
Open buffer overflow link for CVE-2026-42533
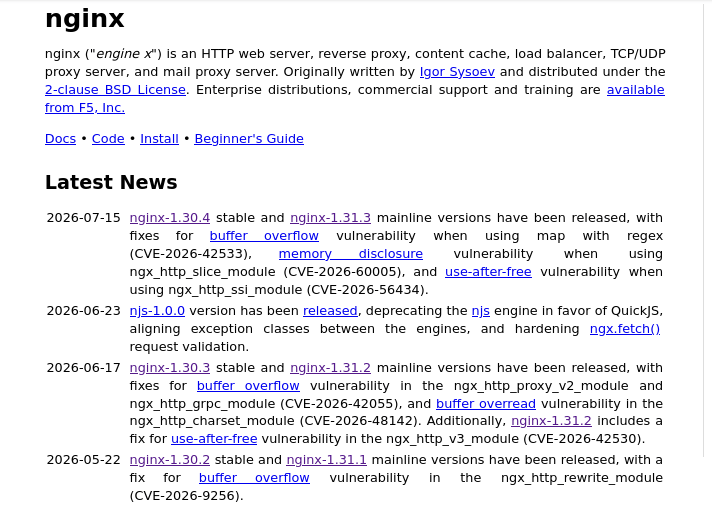pyautogui.click(x=264, y=236)
